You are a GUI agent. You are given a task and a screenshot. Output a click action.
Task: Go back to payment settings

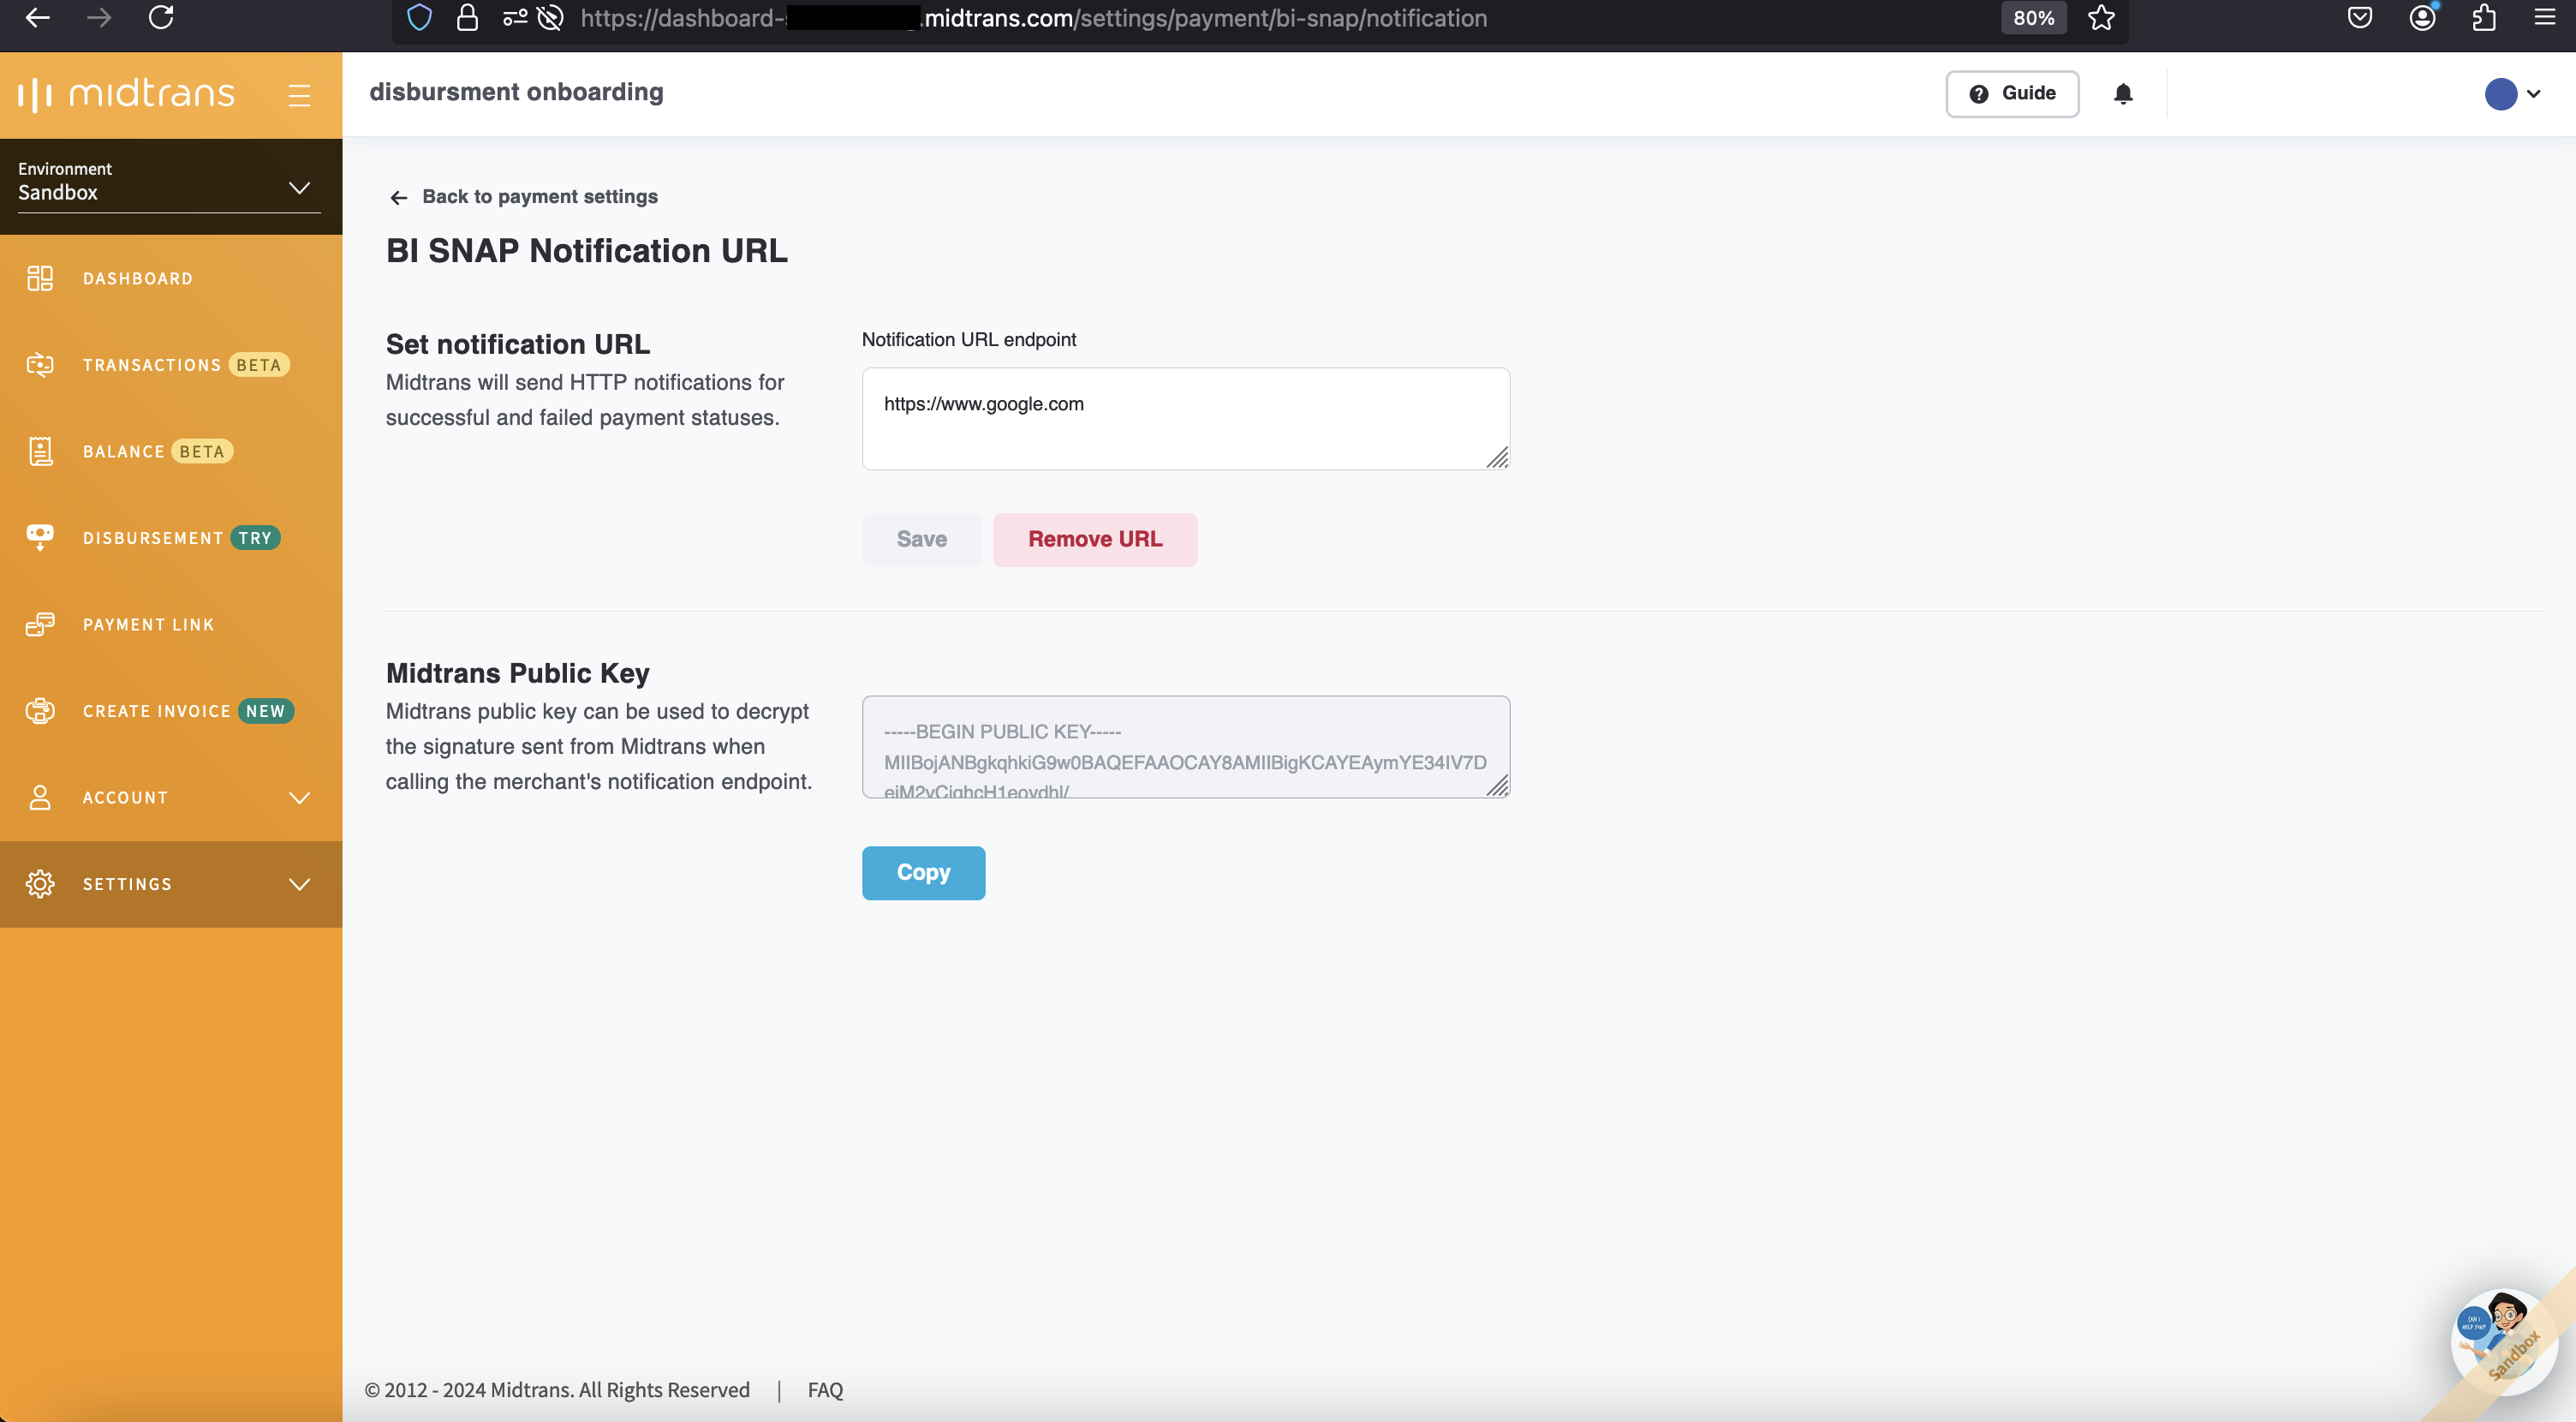click(524, 197)
